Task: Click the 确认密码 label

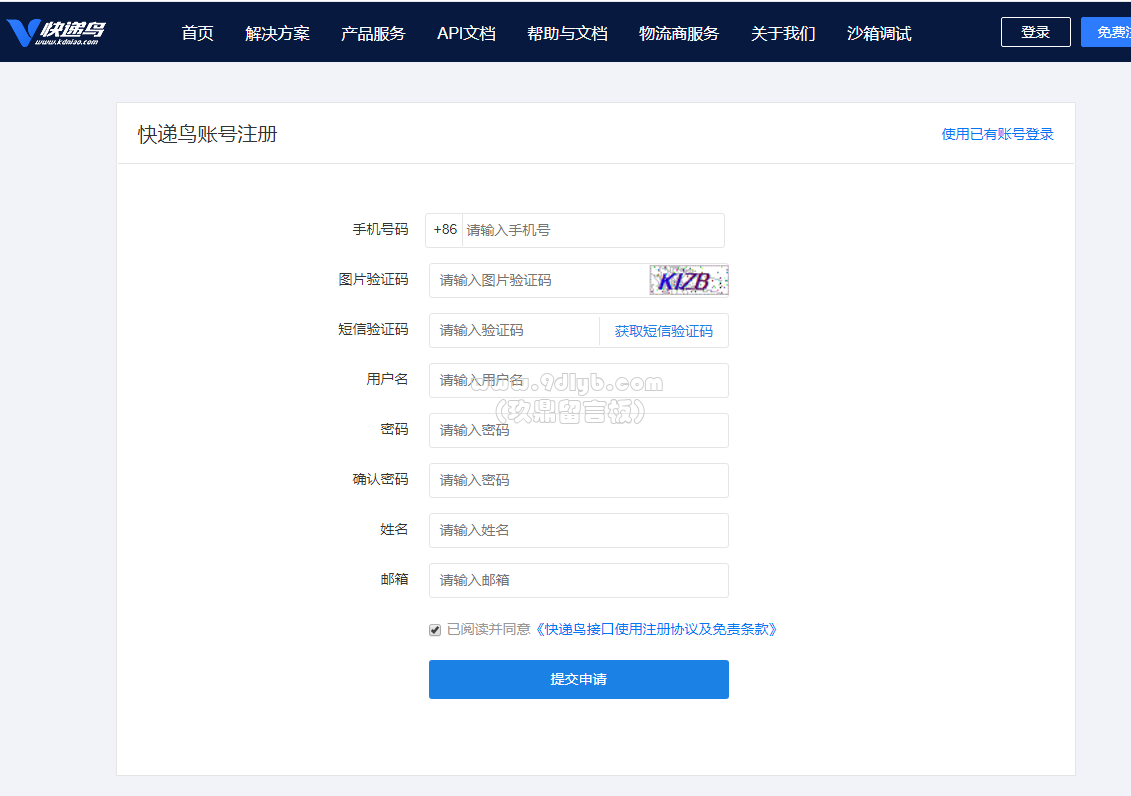Action: (380, 479)
